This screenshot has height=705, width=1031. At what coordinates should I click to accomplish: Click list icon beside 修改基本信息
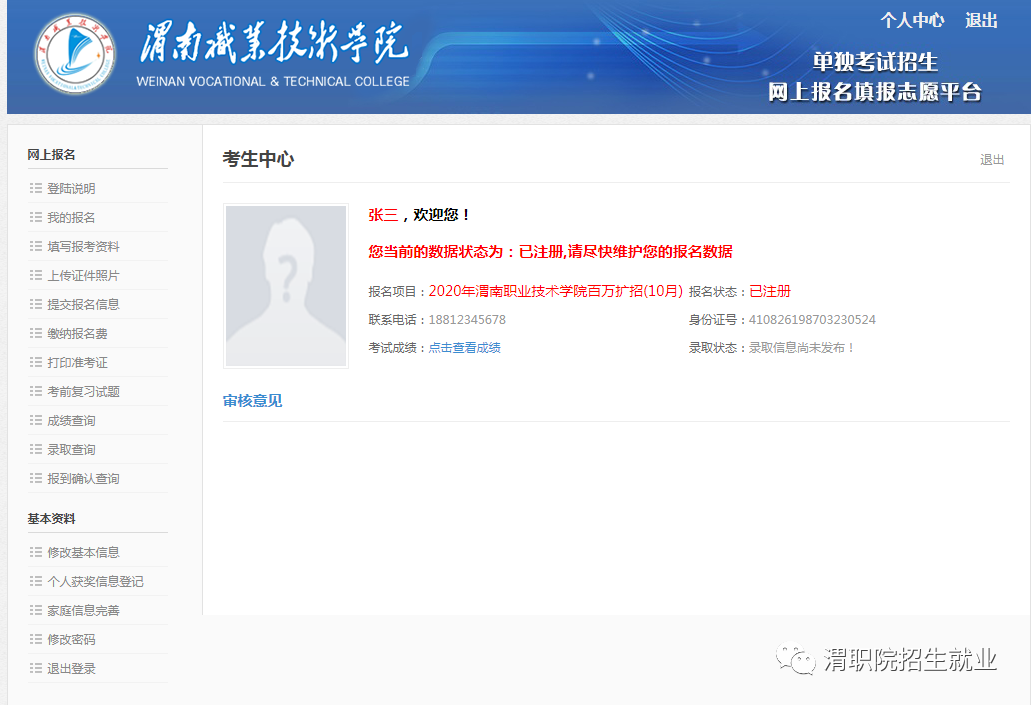click(x=36, y=552)
